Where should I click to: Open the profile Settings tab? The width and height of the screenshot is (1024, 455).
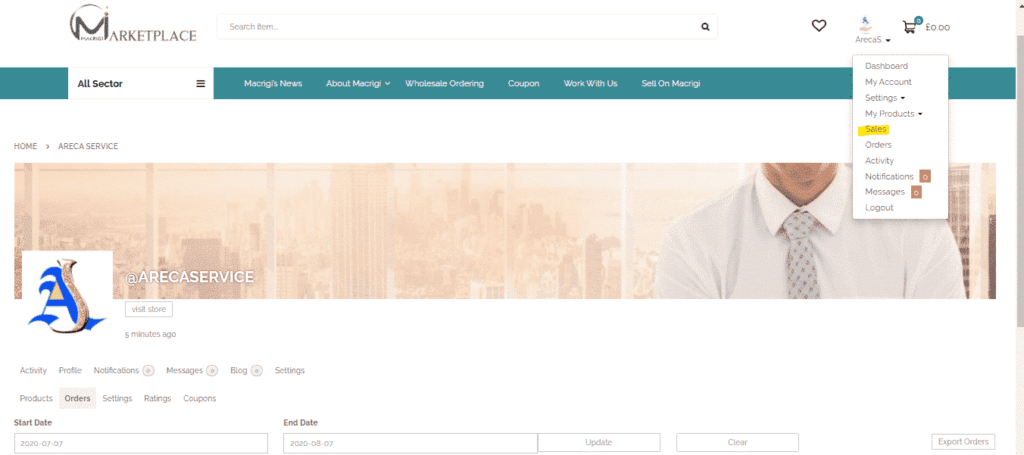pyautogui.click(x=289, y=371)
